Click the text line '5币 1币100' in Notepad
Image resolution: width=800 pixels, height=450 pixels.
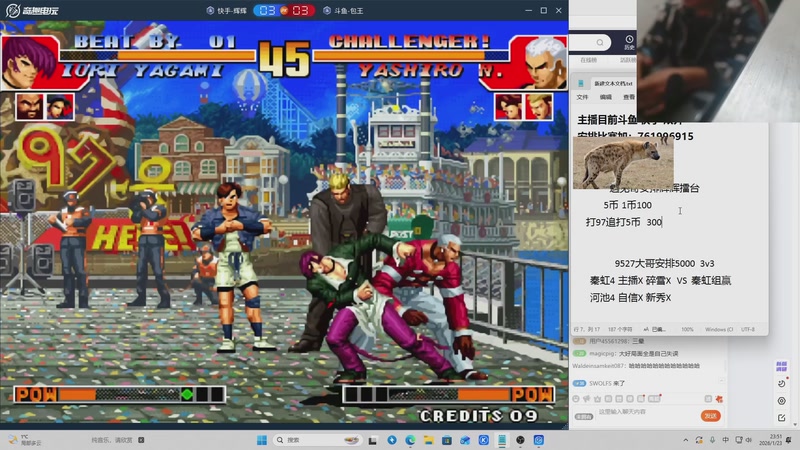pyautogui.click(x=628, y=205)
